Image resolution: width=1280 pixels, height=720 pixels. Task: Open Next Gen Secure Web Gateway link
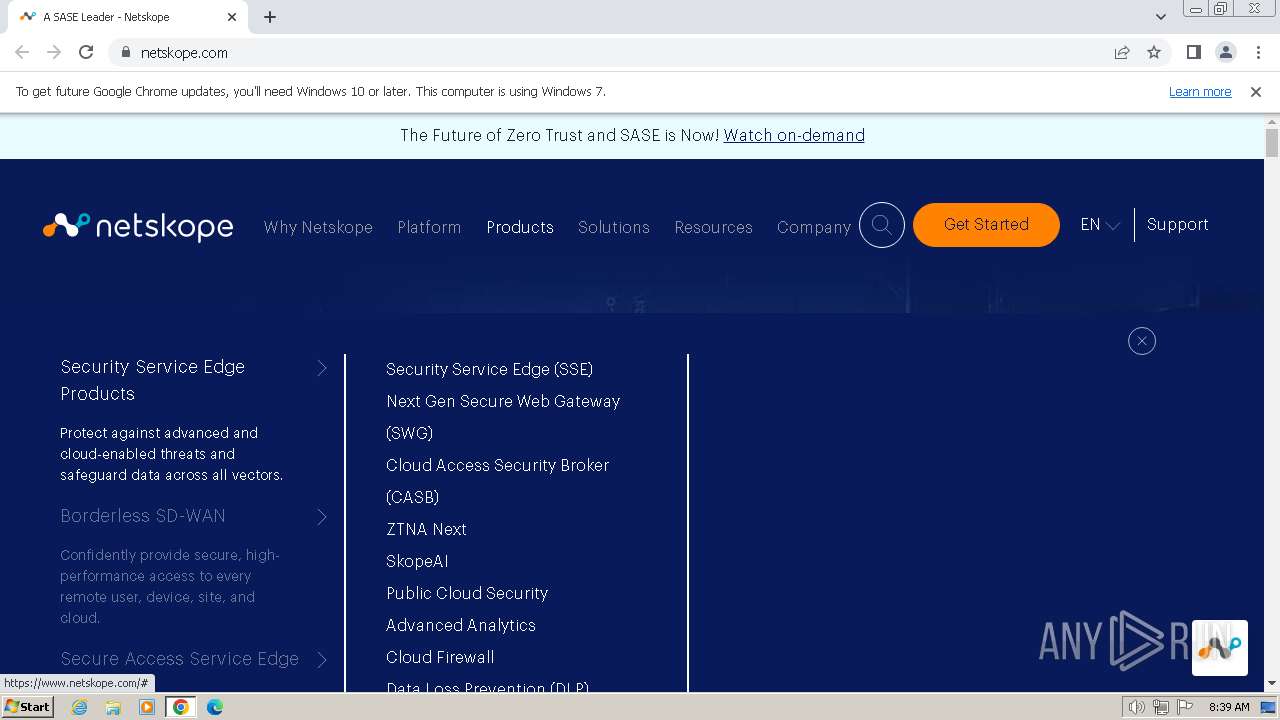pyautogui.click(x=503, y=417)
